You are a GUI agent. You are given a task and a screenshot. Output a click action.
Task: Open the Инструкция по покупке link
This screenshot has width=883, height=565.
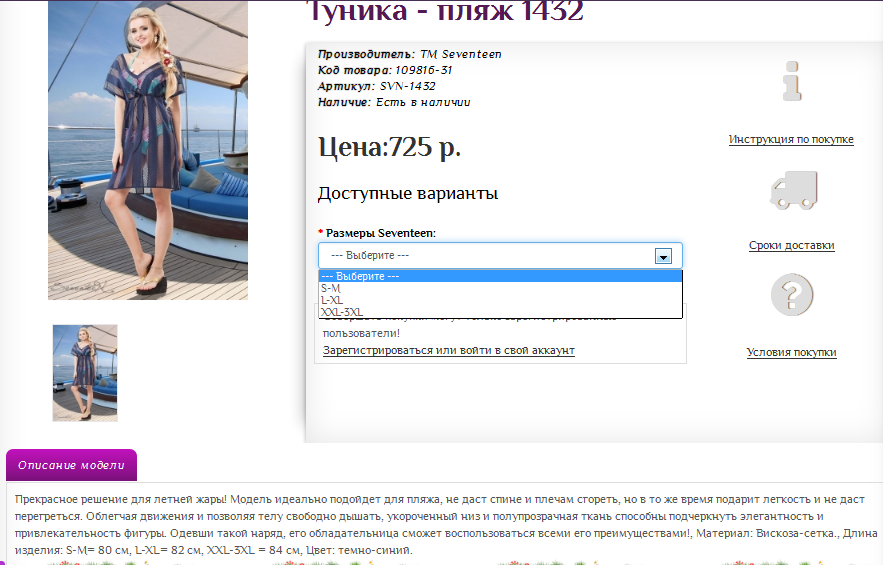791,139
